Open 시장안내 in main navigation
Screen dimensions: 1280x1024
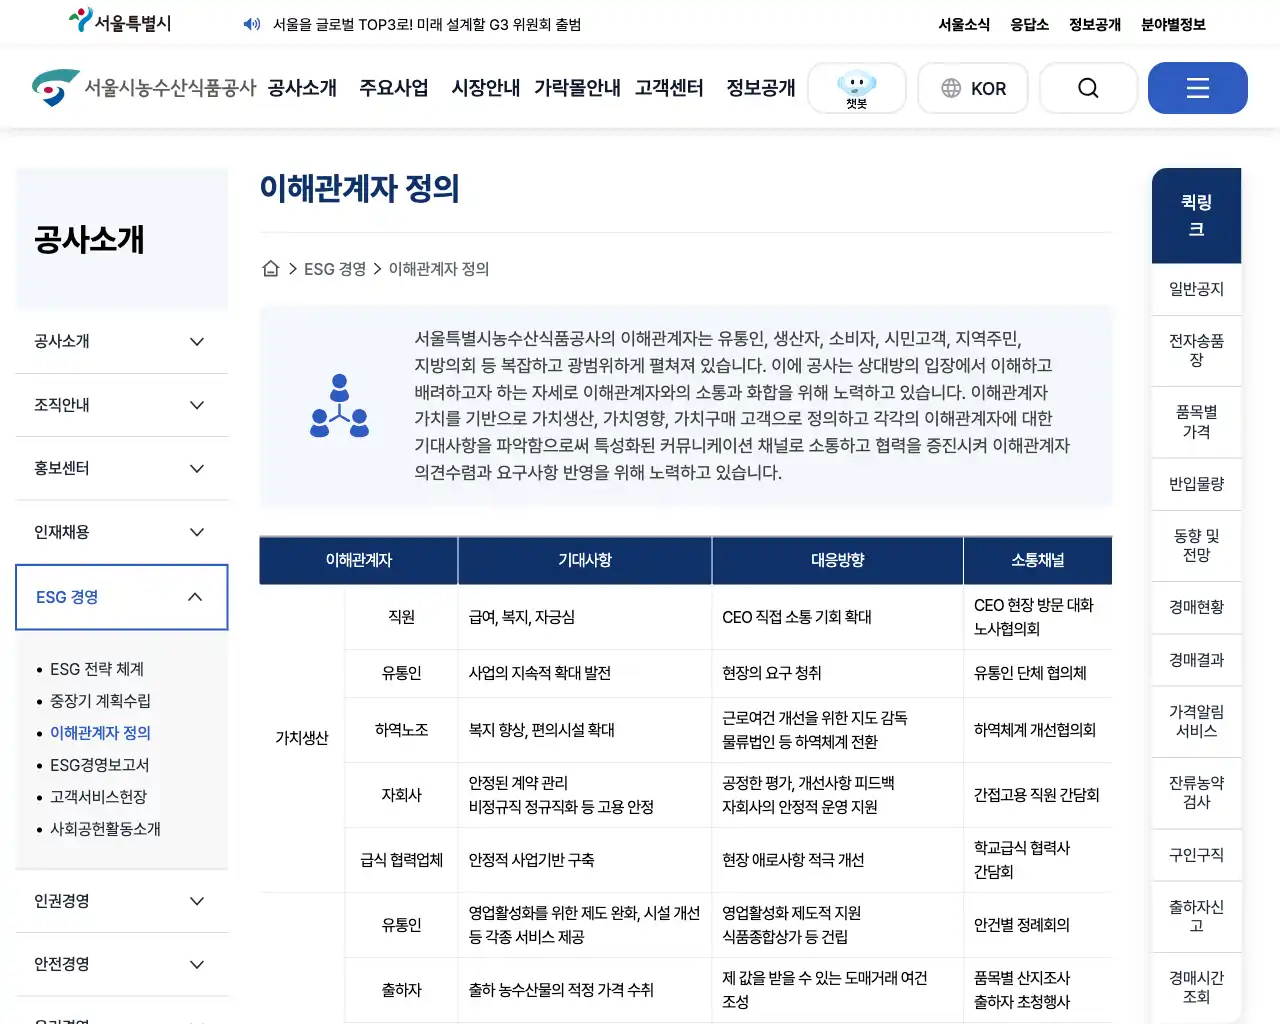pyautogui.click(x=485, y=88)
